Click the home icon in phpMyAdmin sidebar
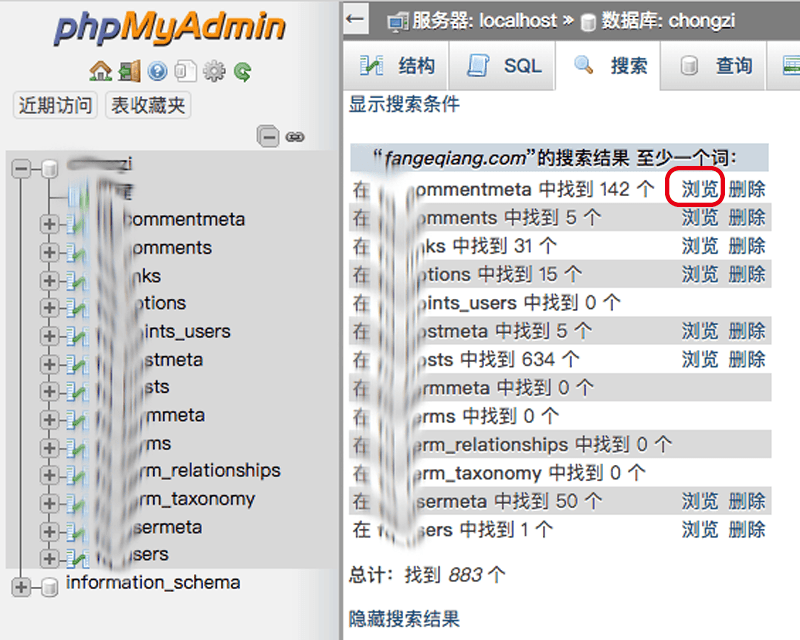Viewport: 800px width, 640px height. 101,71
